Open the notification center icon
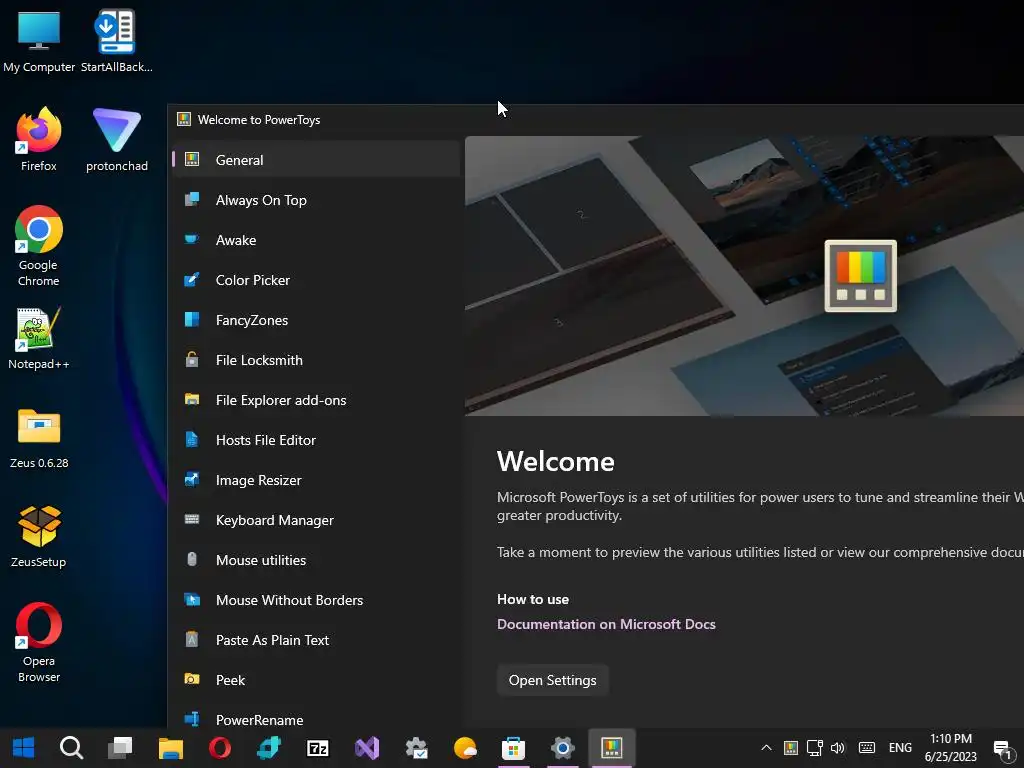This screenshot has width=1024, height=768. [1003, 748]
